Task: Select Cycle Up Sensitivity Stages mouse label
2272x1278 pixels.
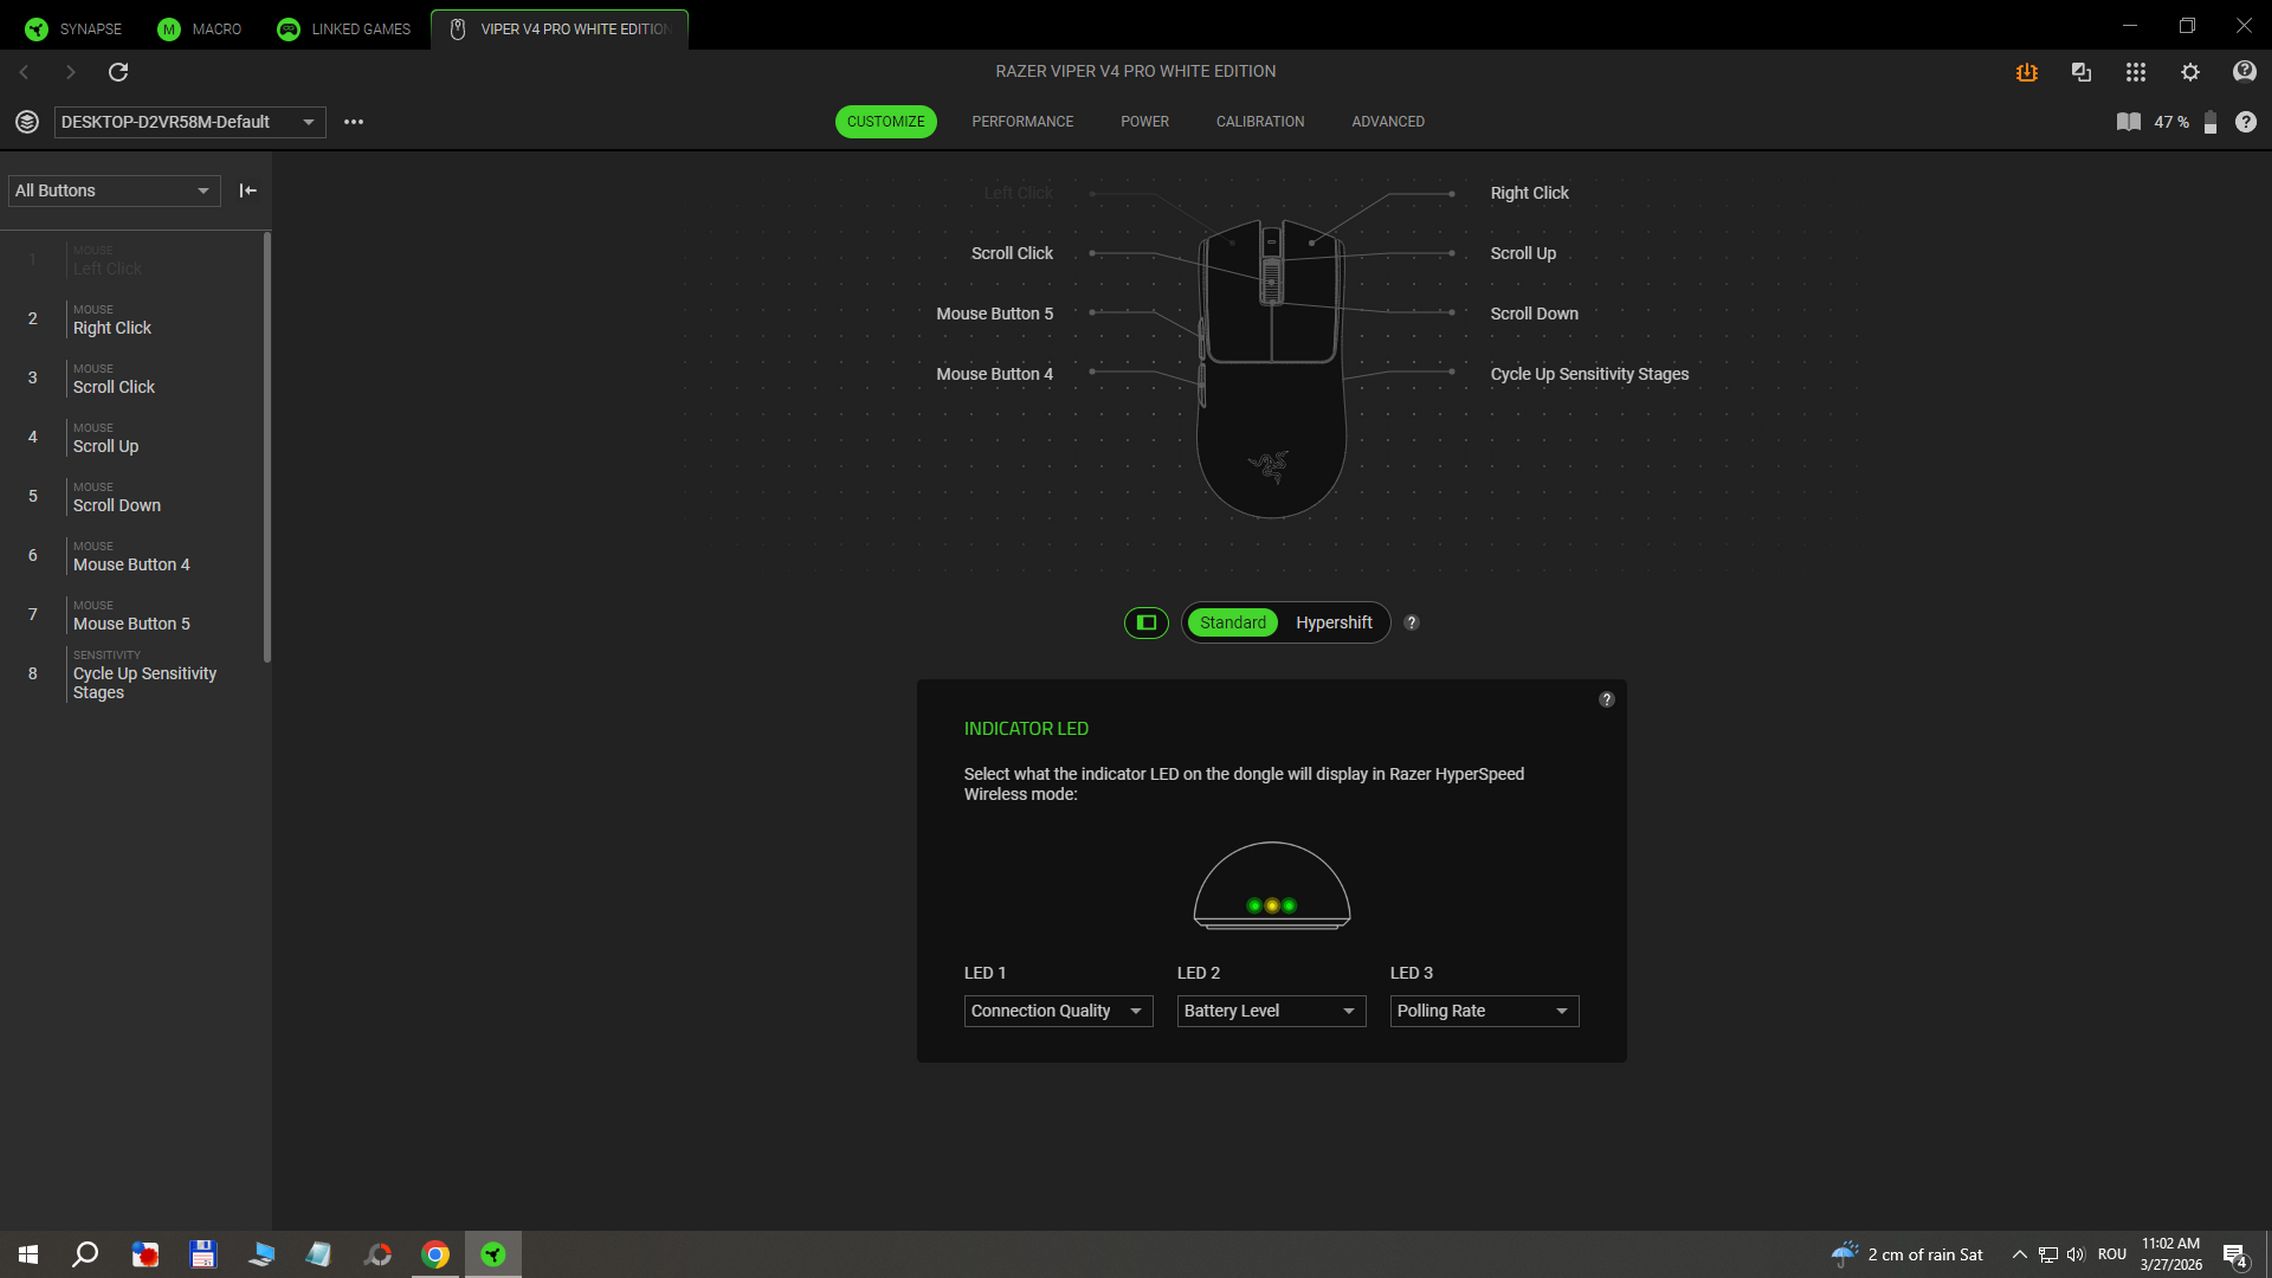Action: coord(1588,374)
